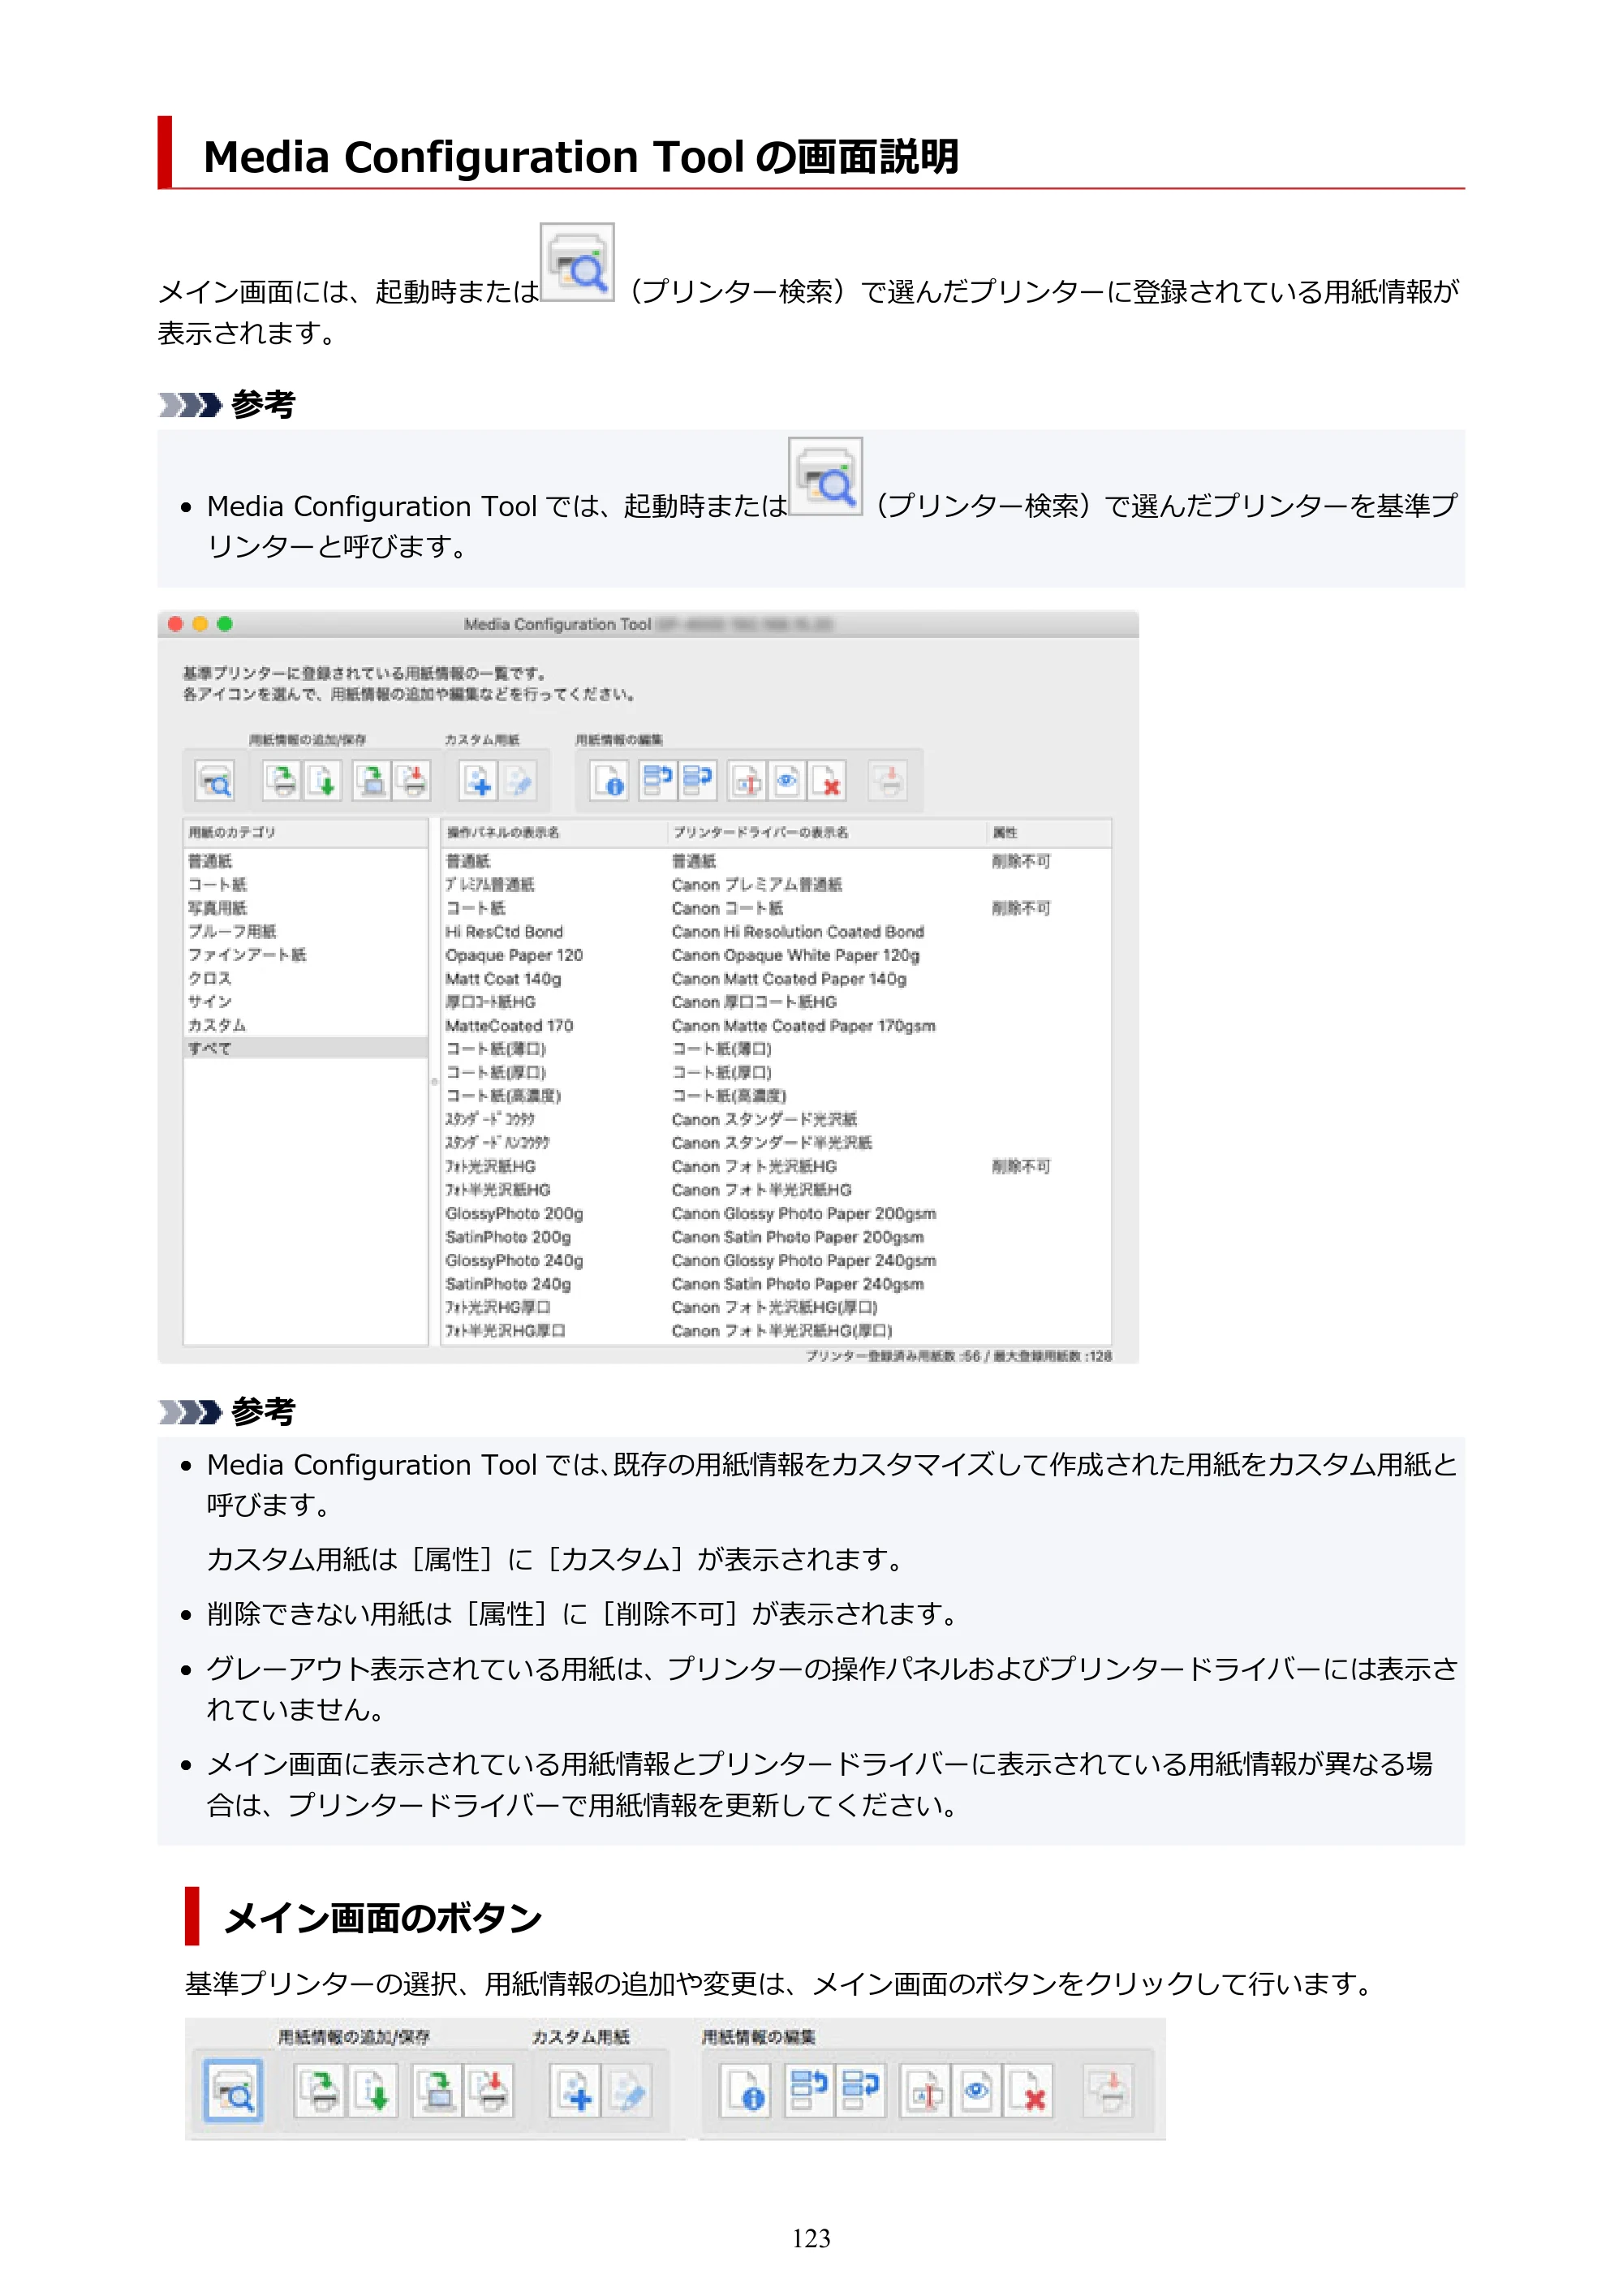Toggle the eye icon in the toolbar under メイン画面のボタン
This screenshot has height=2296, width=1623.
977,2090
